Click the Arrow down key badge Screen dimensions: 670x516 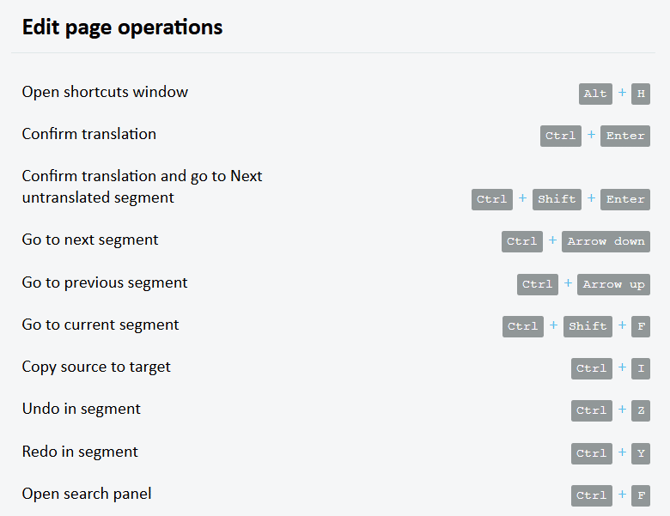point(606,242)
